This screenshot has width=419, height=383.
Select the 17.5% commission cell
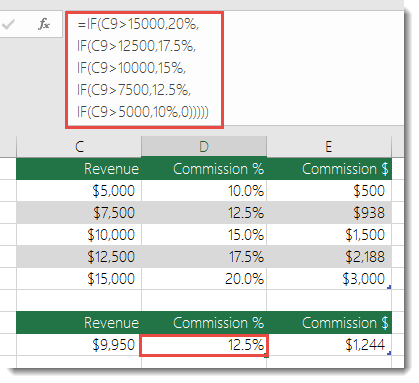(x=204, y=257)
